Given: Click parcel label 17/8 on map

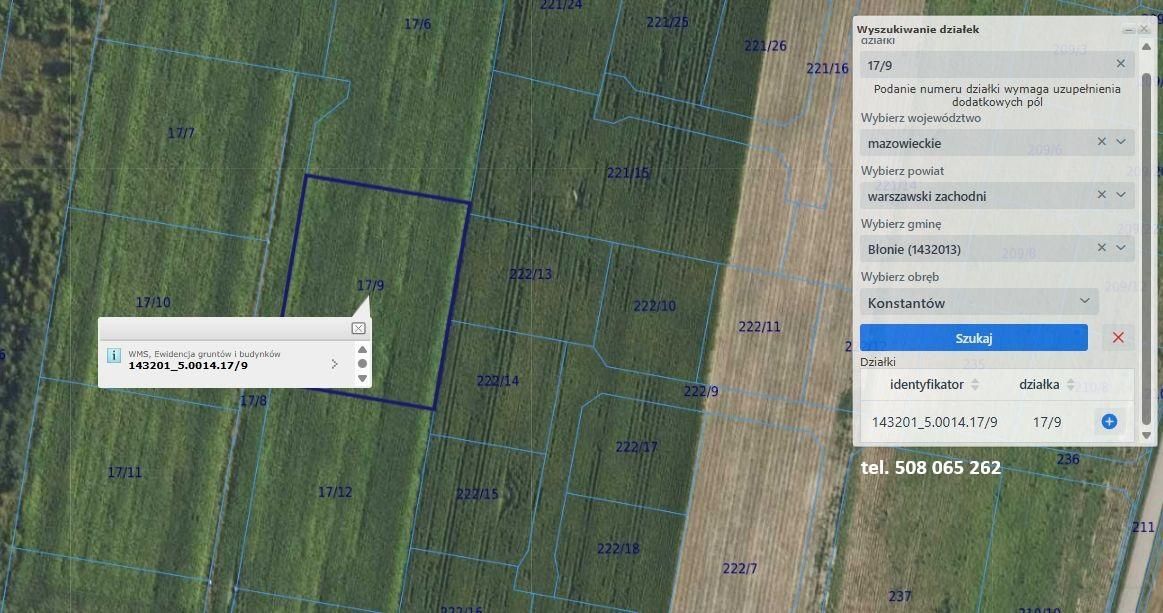Looking at the screenshot, I should click(x=253, y=401).
